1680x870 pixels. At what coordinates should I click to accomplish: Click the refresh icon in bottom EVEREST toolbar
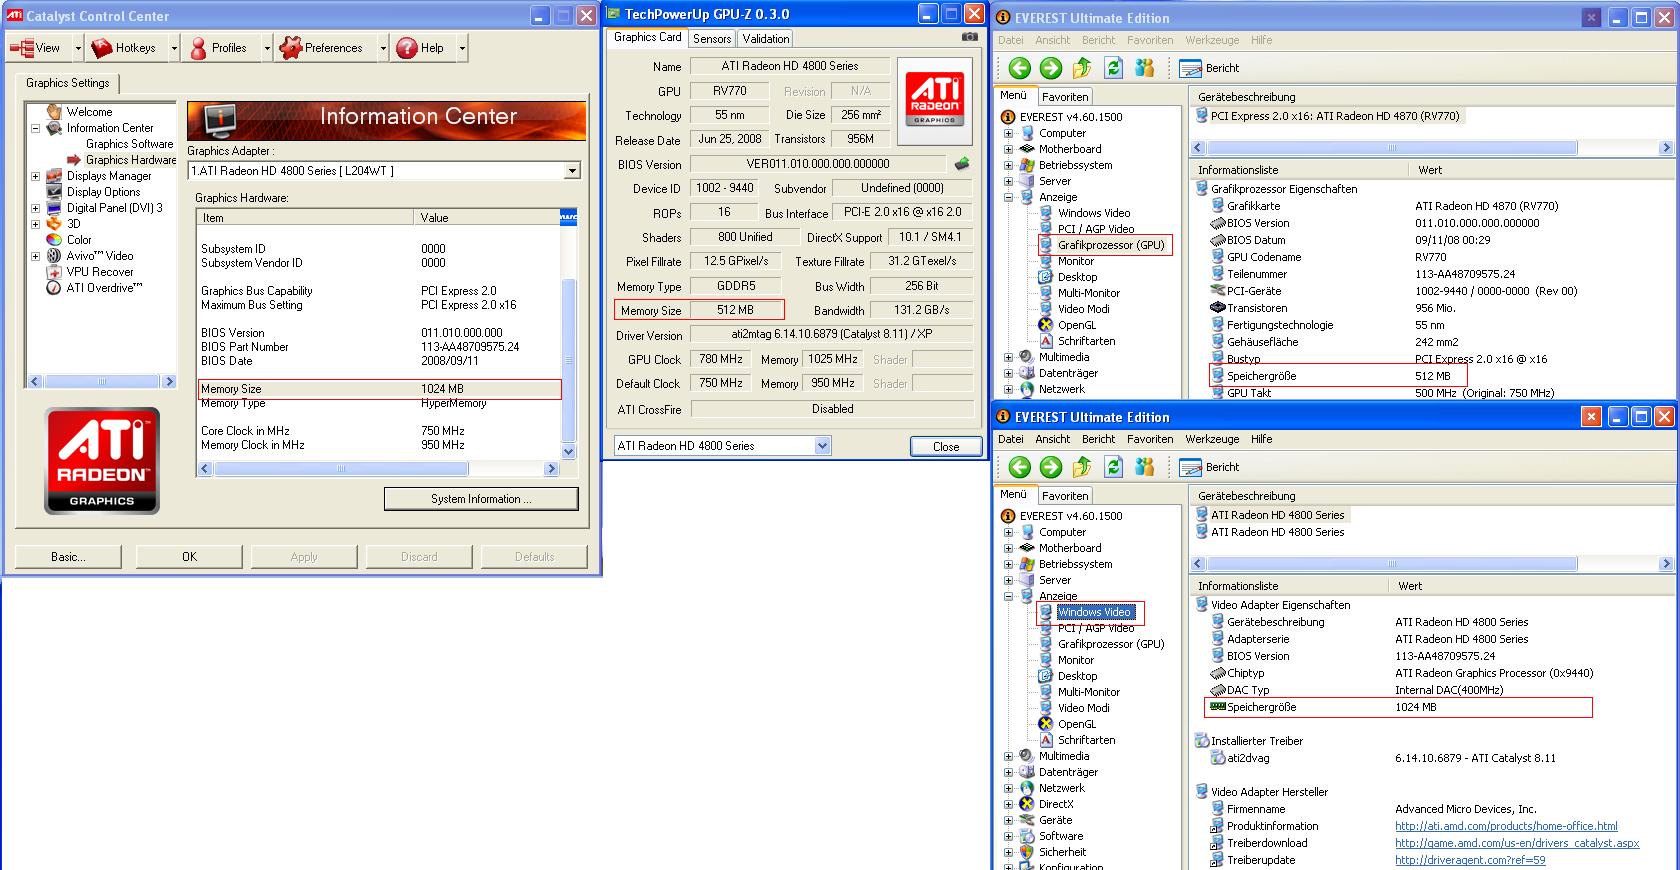pos(1113,467)
